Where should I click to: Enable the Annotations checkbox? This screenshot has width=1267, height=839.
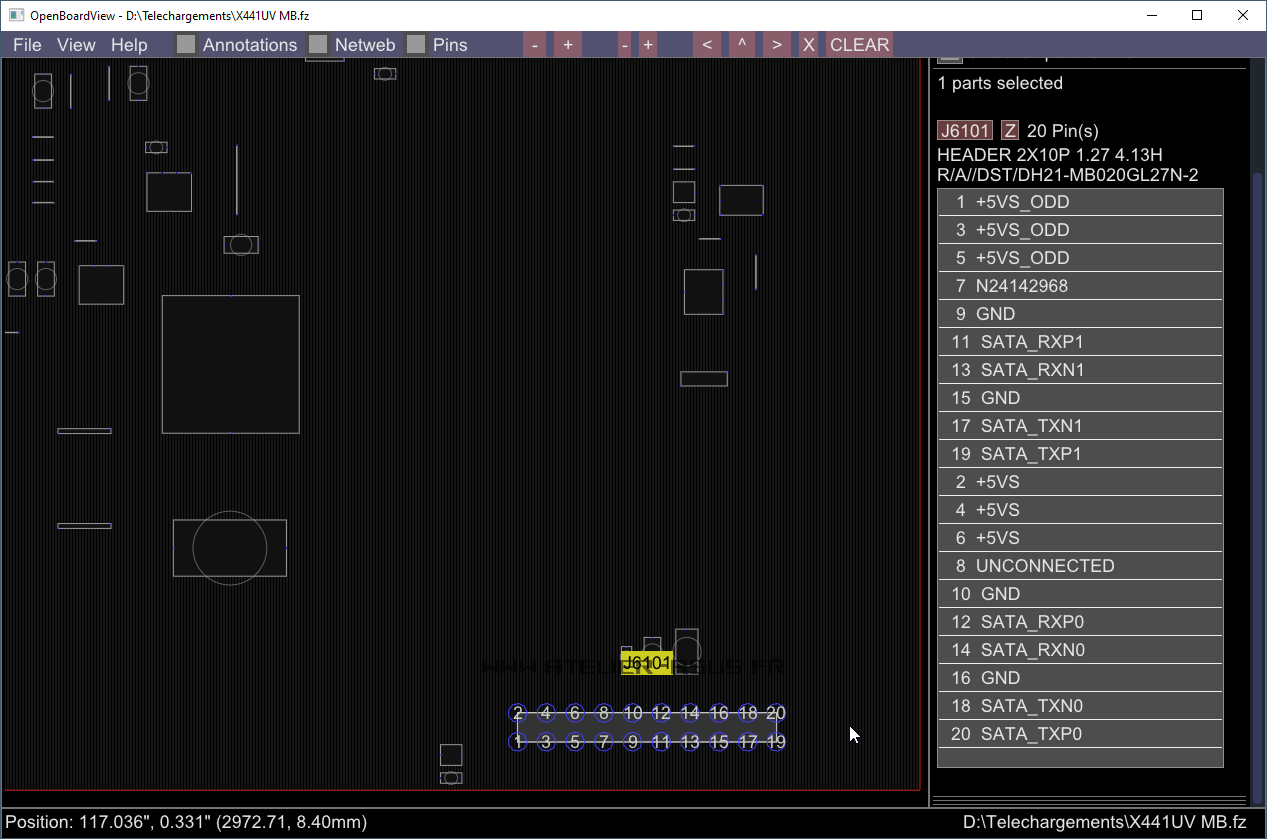(186, 45)
